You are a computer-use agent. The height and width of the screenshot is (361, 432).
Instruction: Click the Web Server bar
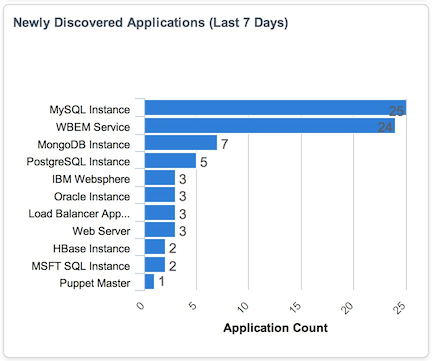click(x=160, y=230)
